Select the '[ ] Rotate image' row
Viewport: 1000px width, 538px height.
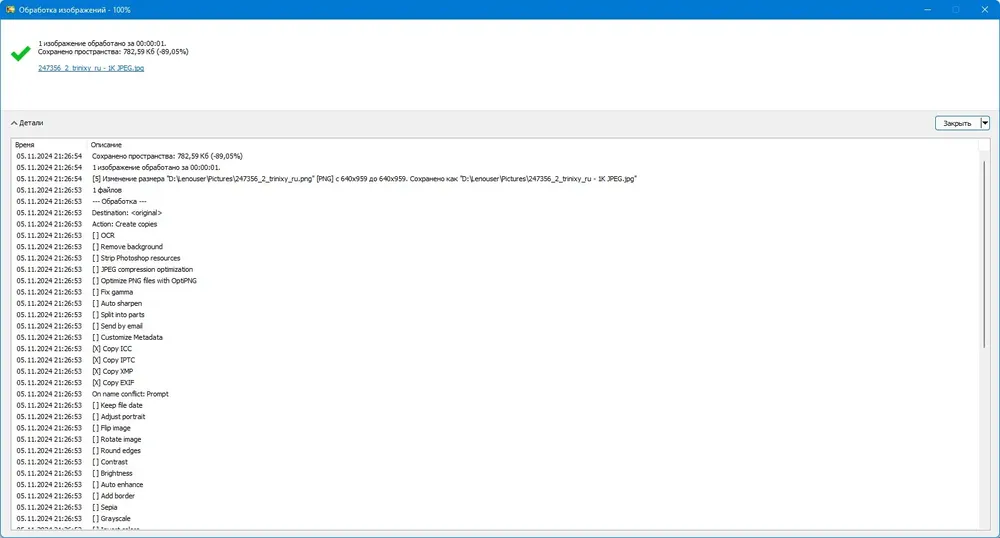(x=495, y=439)
